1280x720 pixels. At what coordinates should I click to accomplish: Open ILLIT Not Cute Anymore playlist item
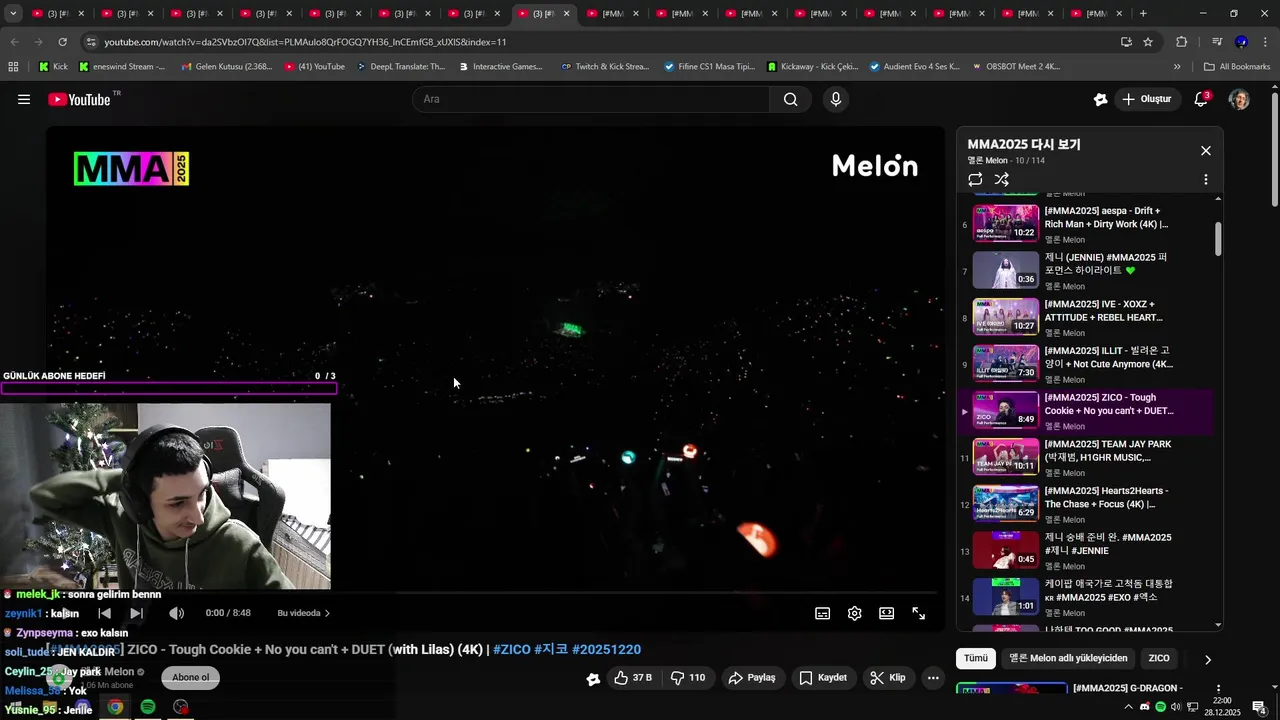click(1085, 364)
